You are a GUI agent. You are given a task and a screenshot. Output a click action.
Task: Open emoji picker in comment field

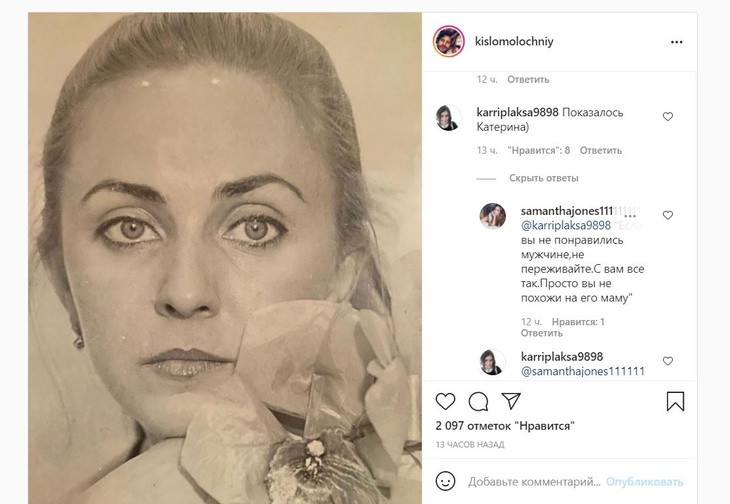(x=446, y=480)
